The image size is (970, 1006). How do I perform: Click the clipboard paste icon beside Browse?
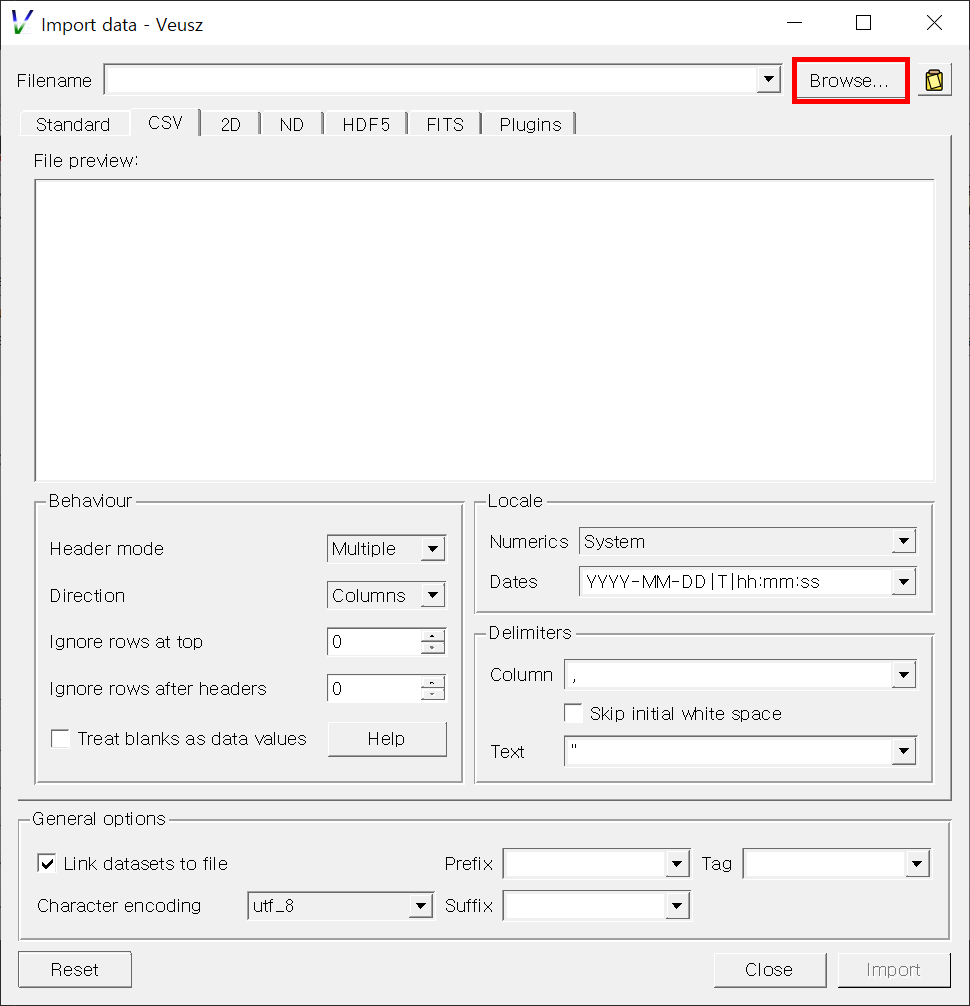(934, 80)
